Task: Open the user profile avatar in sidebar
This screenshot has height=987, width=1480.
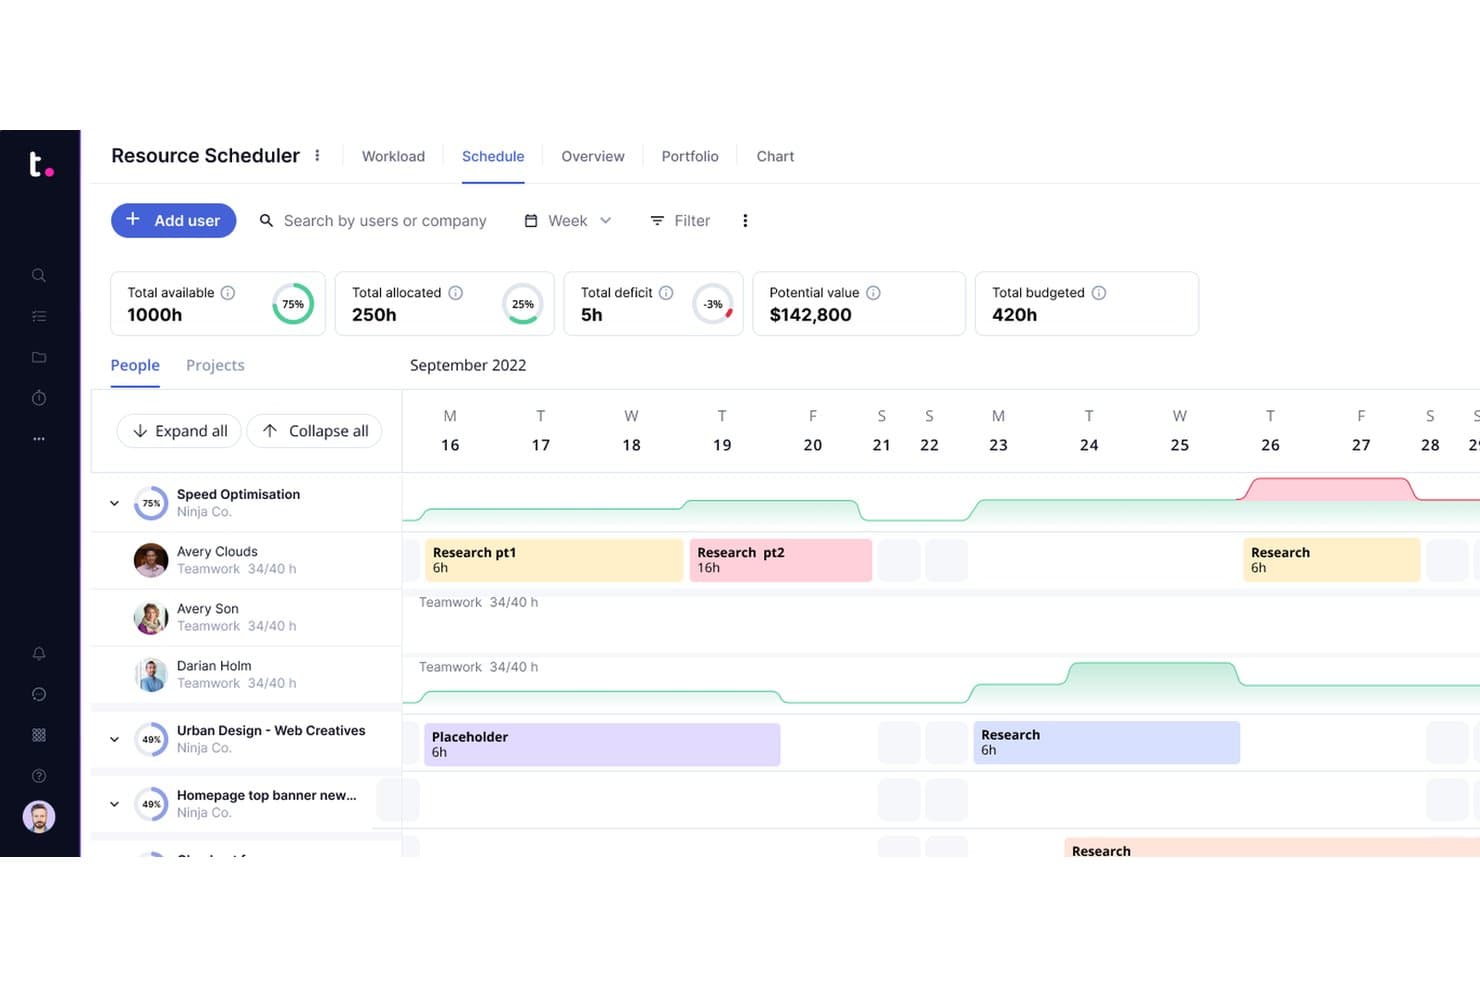Action: [x=39, y=817]
